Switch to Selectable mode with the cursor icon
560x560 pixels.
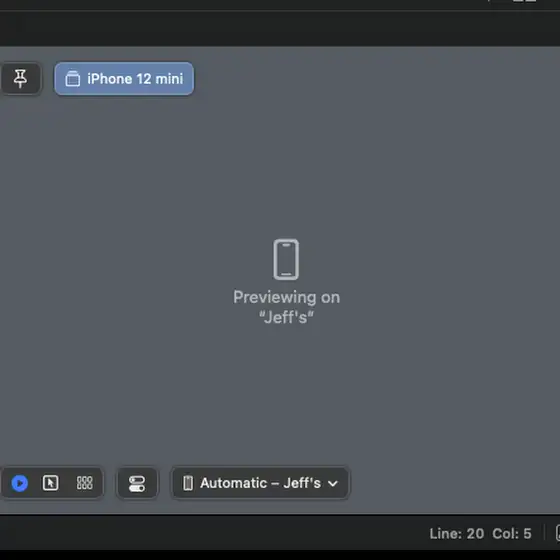pos(50,483)
